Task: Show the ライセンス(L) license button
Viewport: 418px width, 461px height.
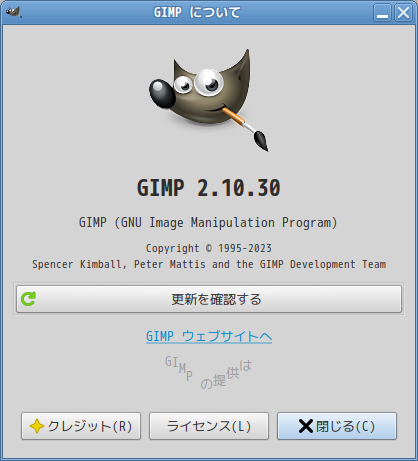Action: click(209, 426)
